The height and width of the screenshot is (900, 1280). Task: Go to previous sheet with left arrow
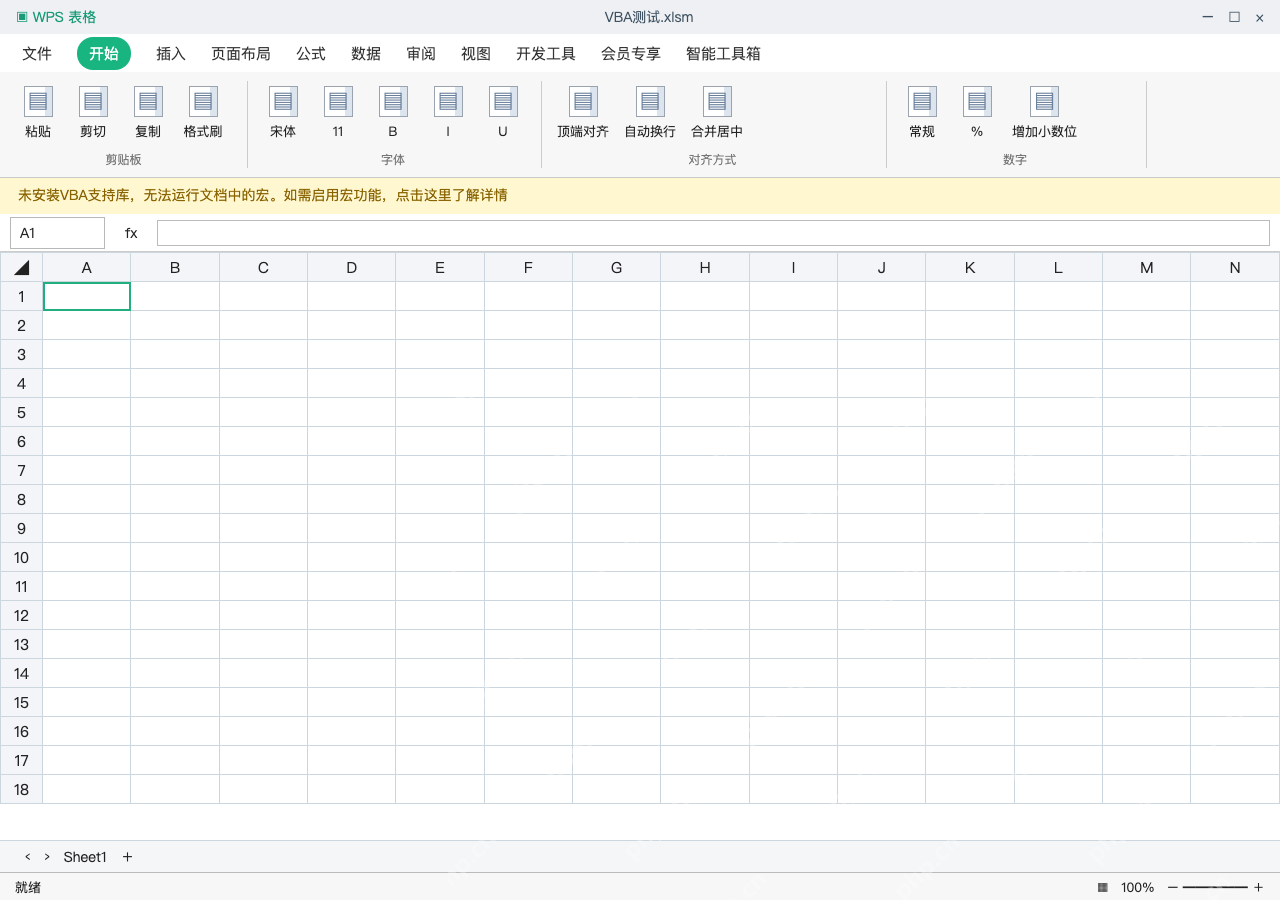(27, 857)
